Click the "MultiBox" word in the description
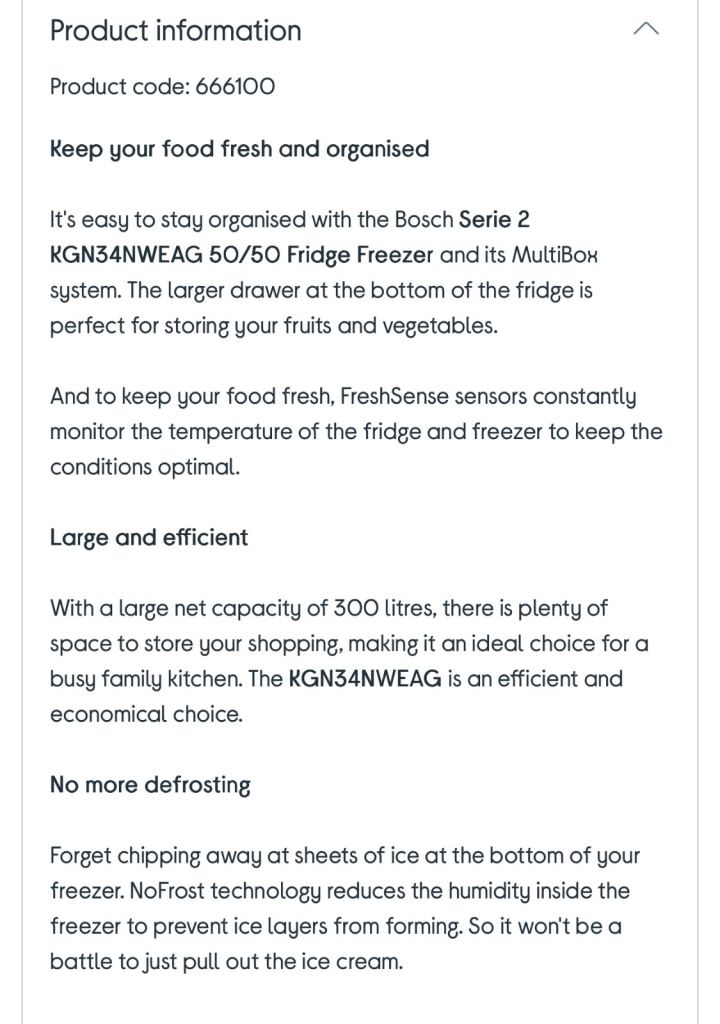 (x=555, y=254)
